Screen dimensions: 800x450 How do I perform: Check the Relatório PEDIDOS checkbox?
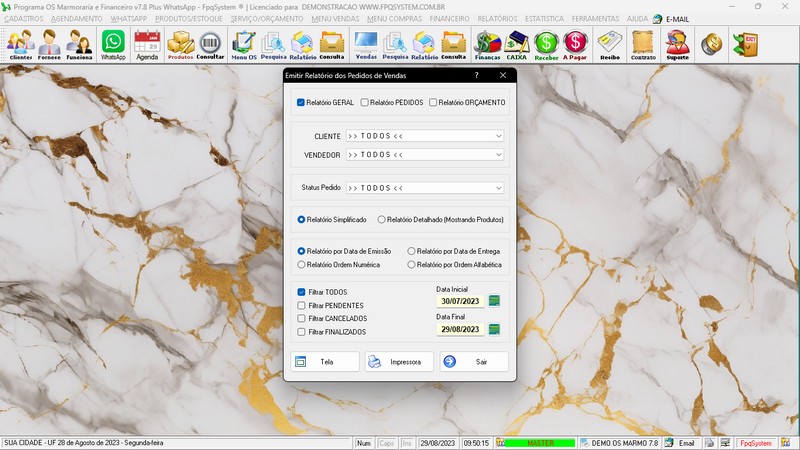pos(364,103)
